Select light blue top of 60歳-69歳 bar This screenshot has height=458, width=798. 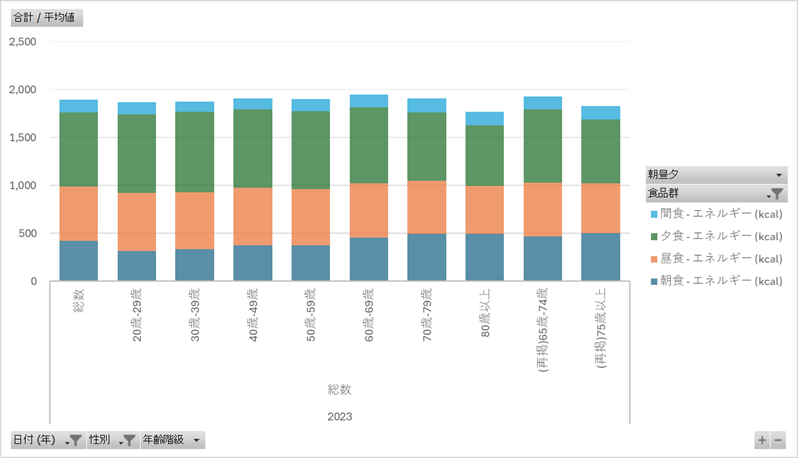(x=369, y=101)
